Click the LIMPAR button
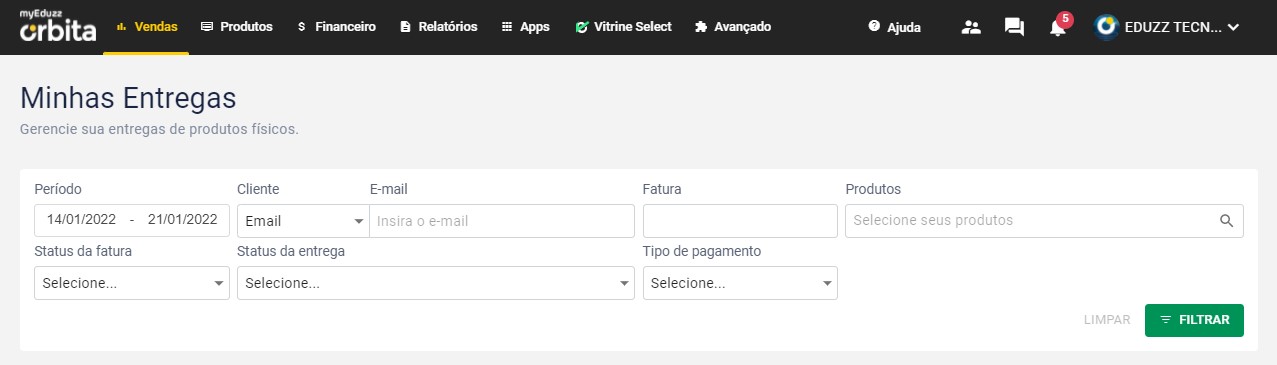This screenshot has width=1277, height=365. click(1106, 320)
